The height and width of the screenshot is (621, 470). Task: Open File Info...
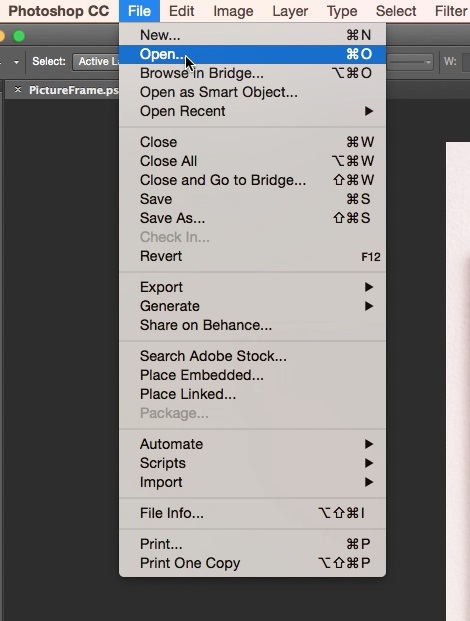[252, 512]
